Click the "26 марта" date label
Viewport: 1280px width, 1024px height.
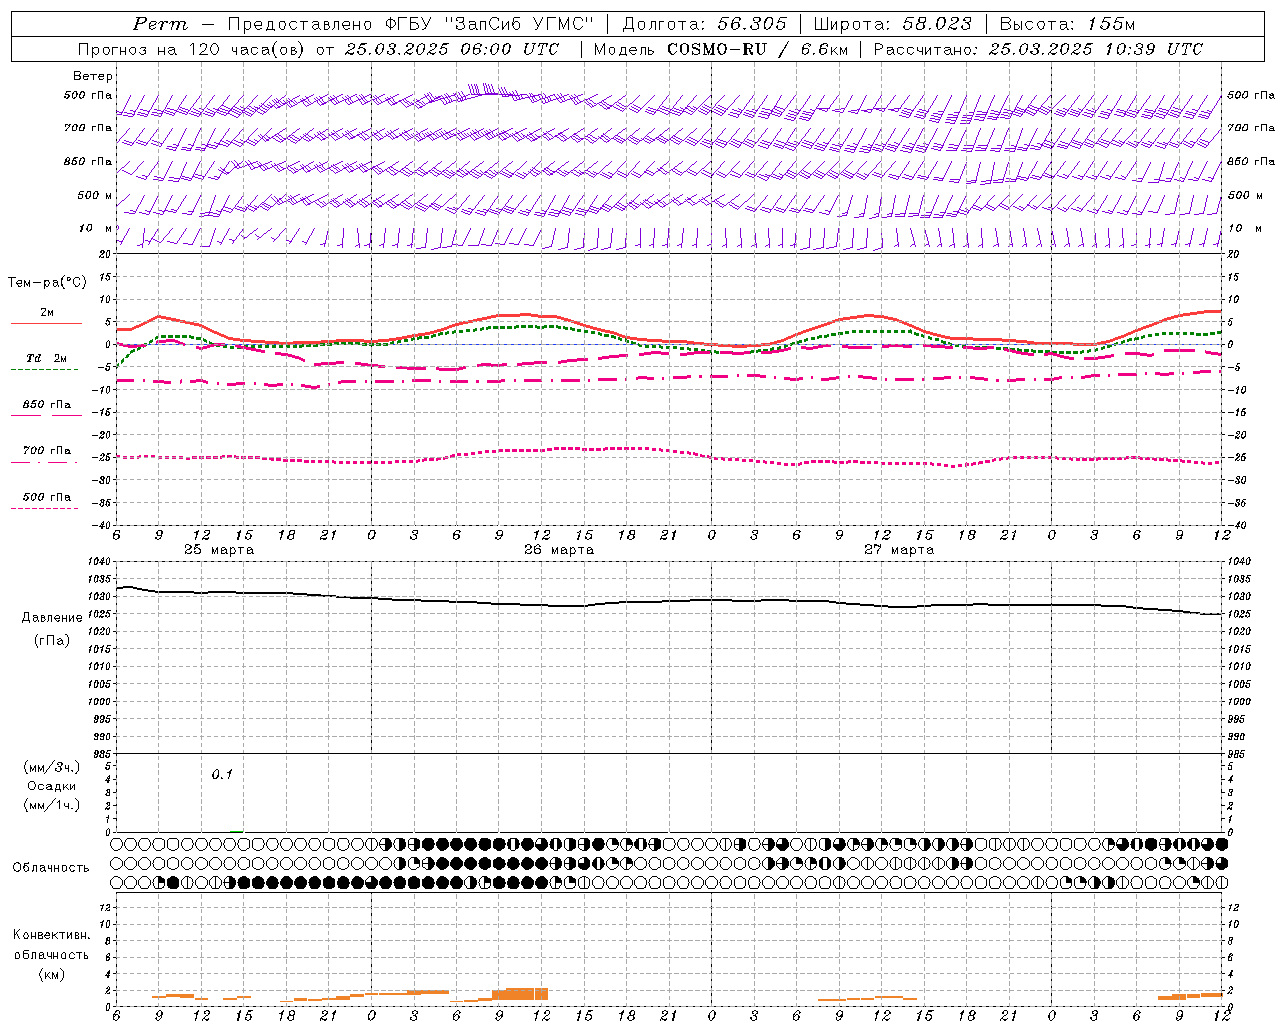coord(559,549)
